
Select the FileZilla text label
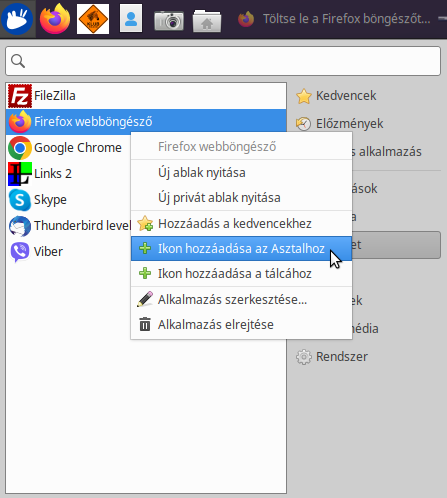pyautogui.click(x=55, y=96)
